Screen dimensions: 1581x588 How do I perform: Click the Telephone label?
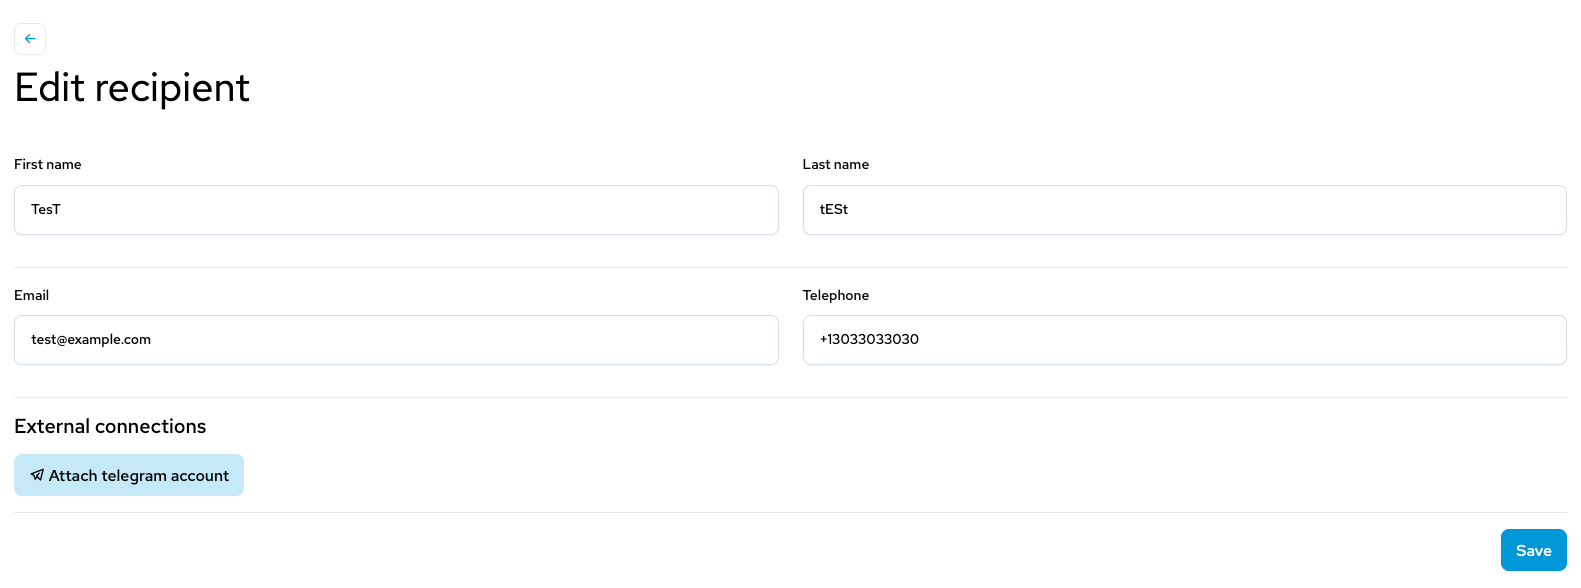(836, 295)
